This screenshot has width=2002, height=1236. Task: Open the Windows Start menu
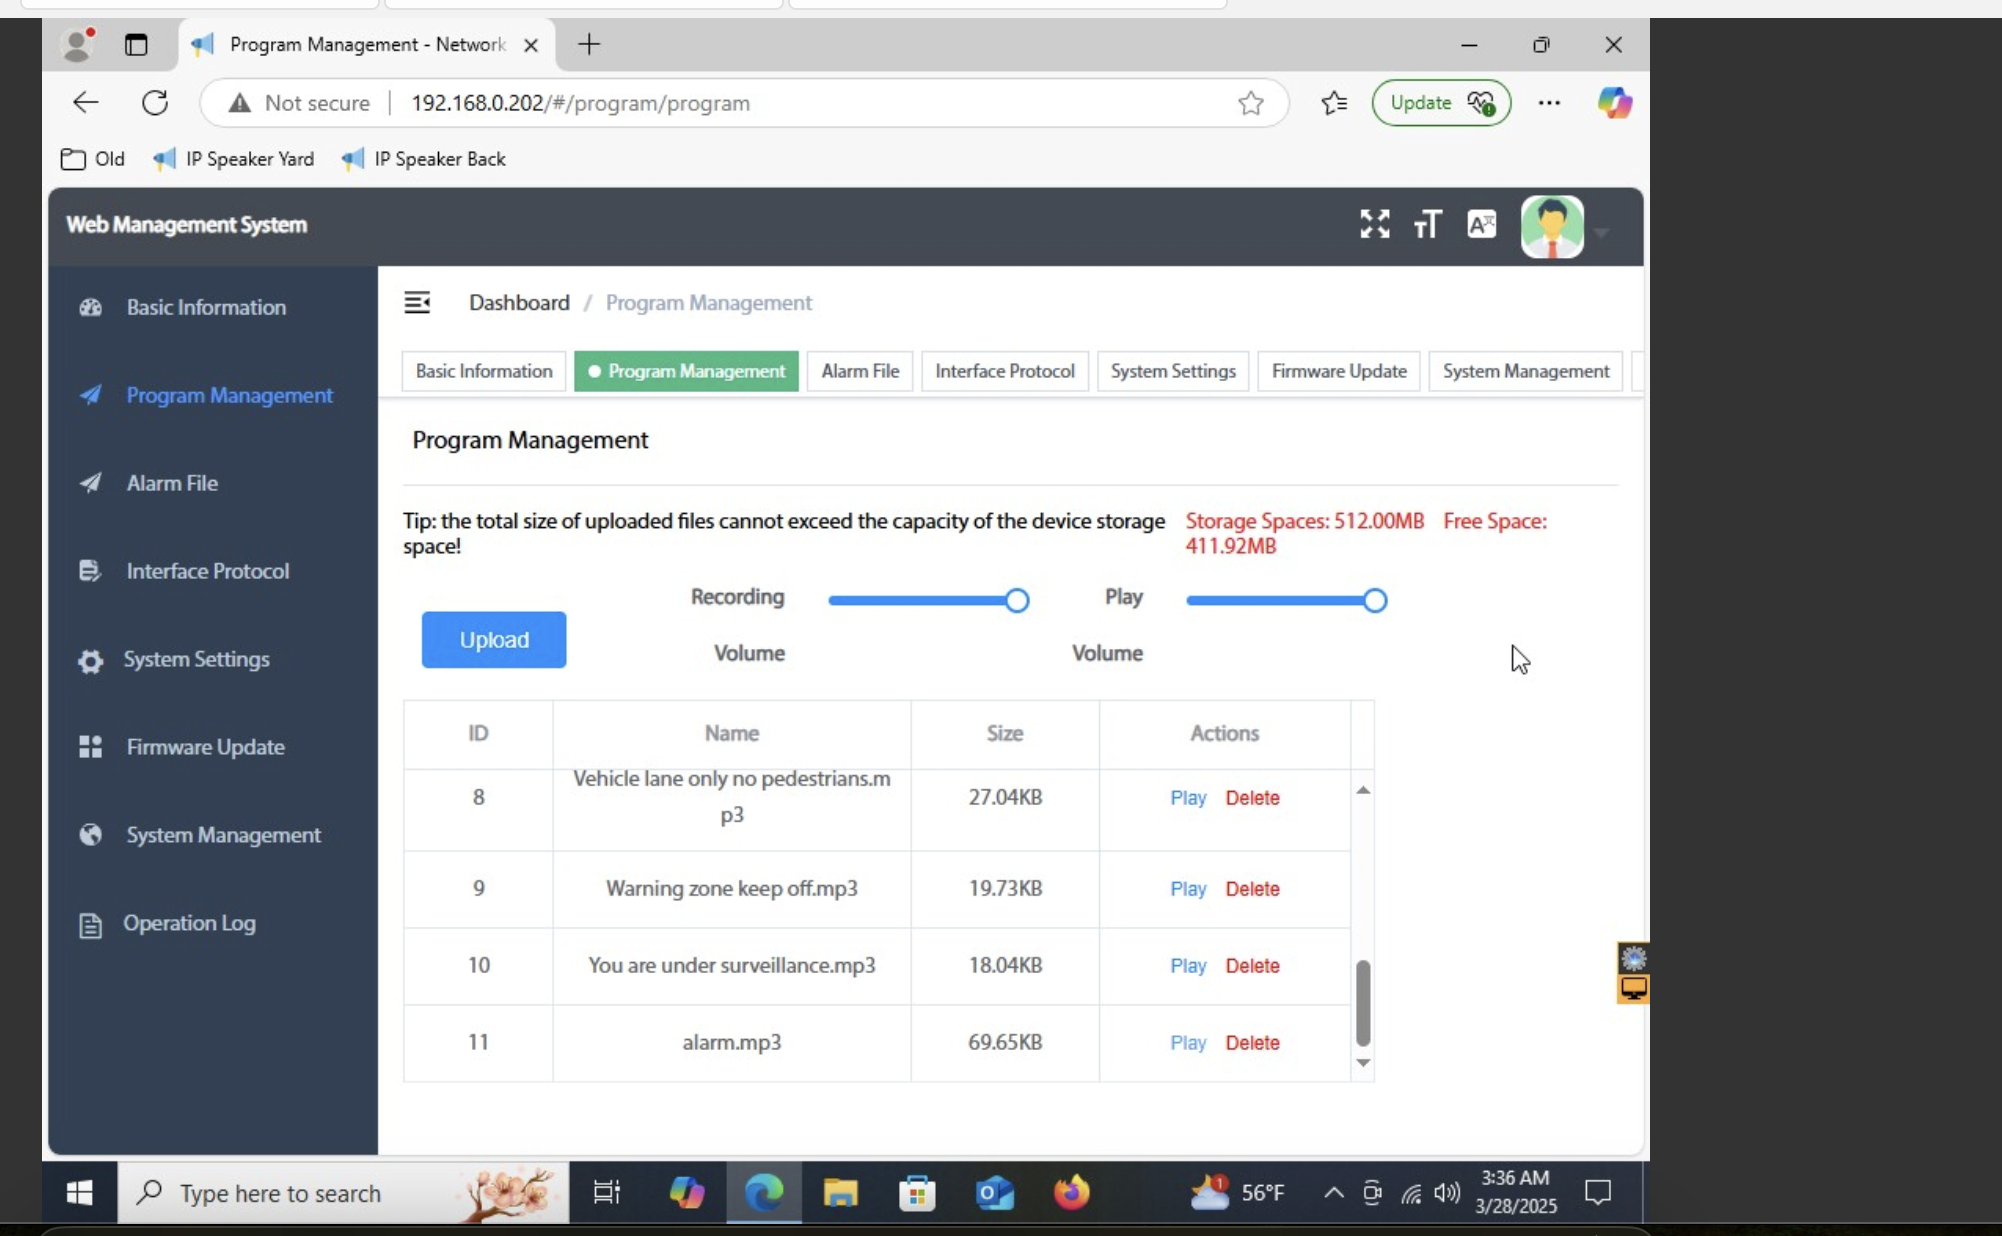[x=80, y=1192]
